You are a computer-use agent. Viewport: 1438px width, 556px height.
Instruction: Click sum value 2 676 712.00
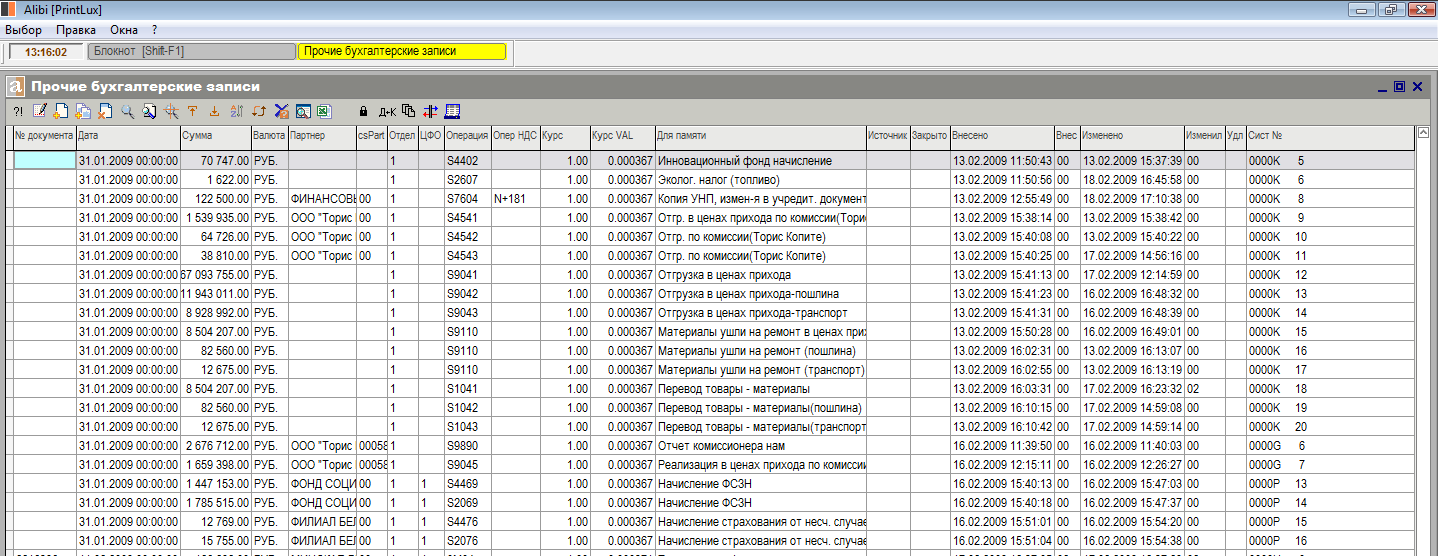click(215, 446)
